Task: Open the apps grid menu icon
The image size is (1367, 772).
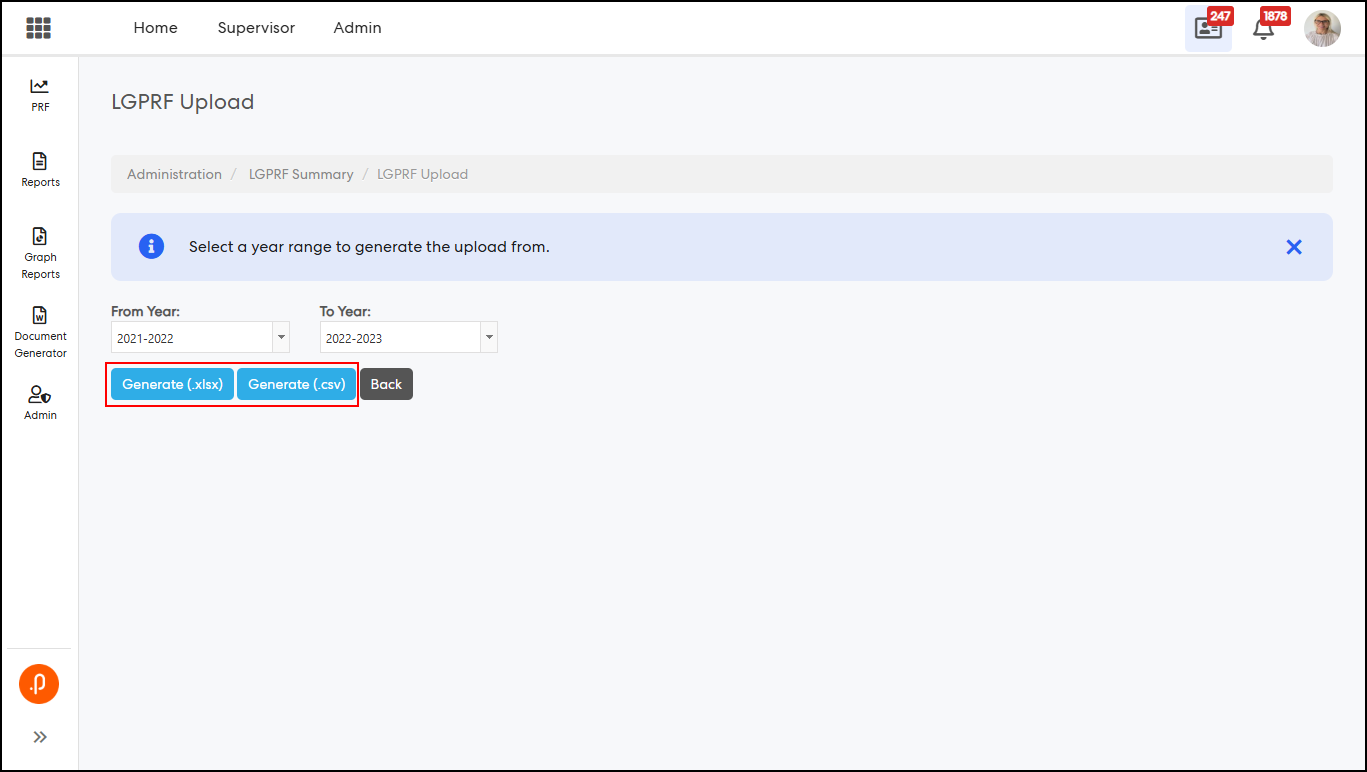Action: pos(39,28)
